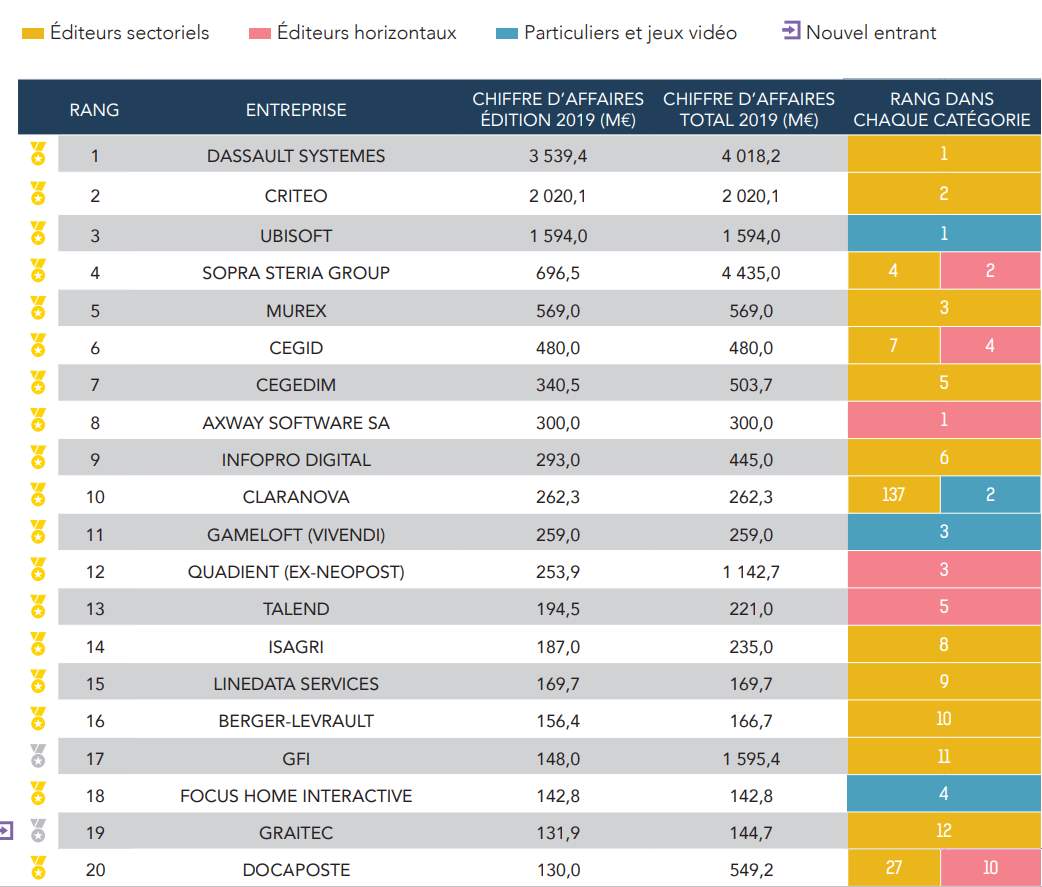Select the total revenue value 4 018,2
The width and height of the screenshot is (1042, 887).
[x=751, y=156]
